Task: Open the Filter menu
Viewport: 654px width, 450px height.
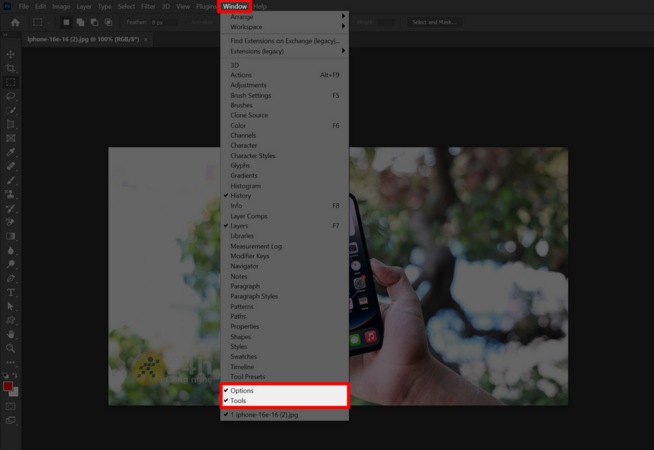Action: (148, 6)
